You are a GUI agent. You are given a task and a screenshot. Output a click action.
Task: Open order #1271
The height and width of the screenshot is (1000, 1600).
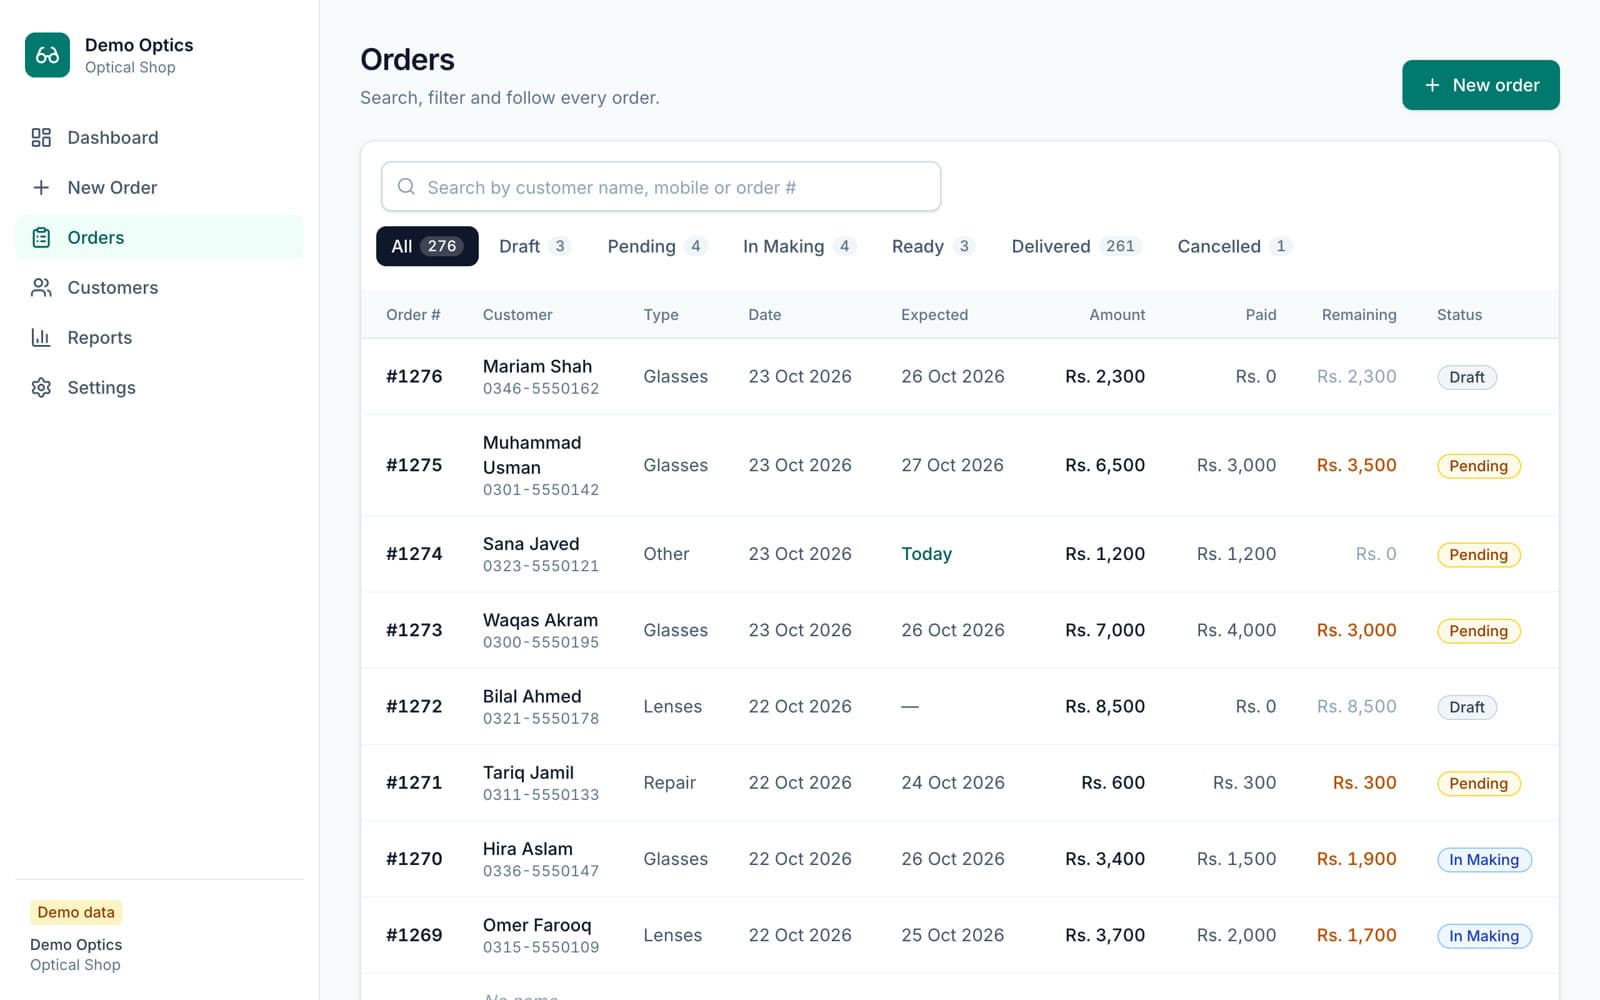(959, 783)
